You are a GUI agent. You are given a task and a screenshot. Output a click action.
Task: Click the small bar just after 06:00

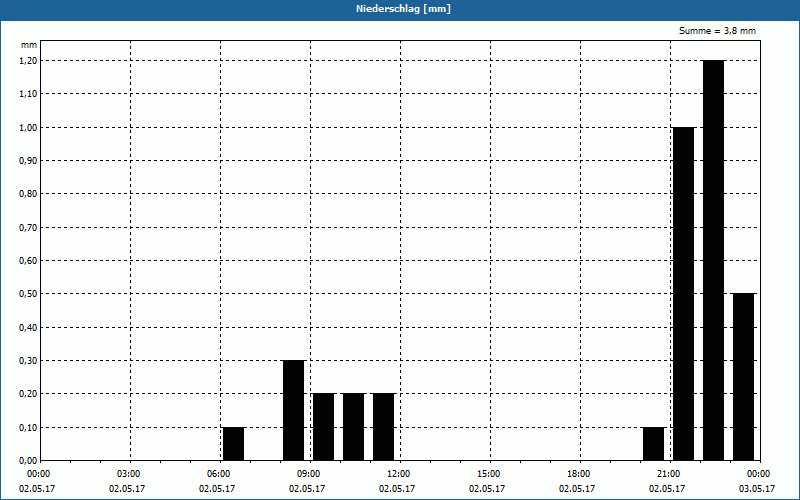[234, 444]
